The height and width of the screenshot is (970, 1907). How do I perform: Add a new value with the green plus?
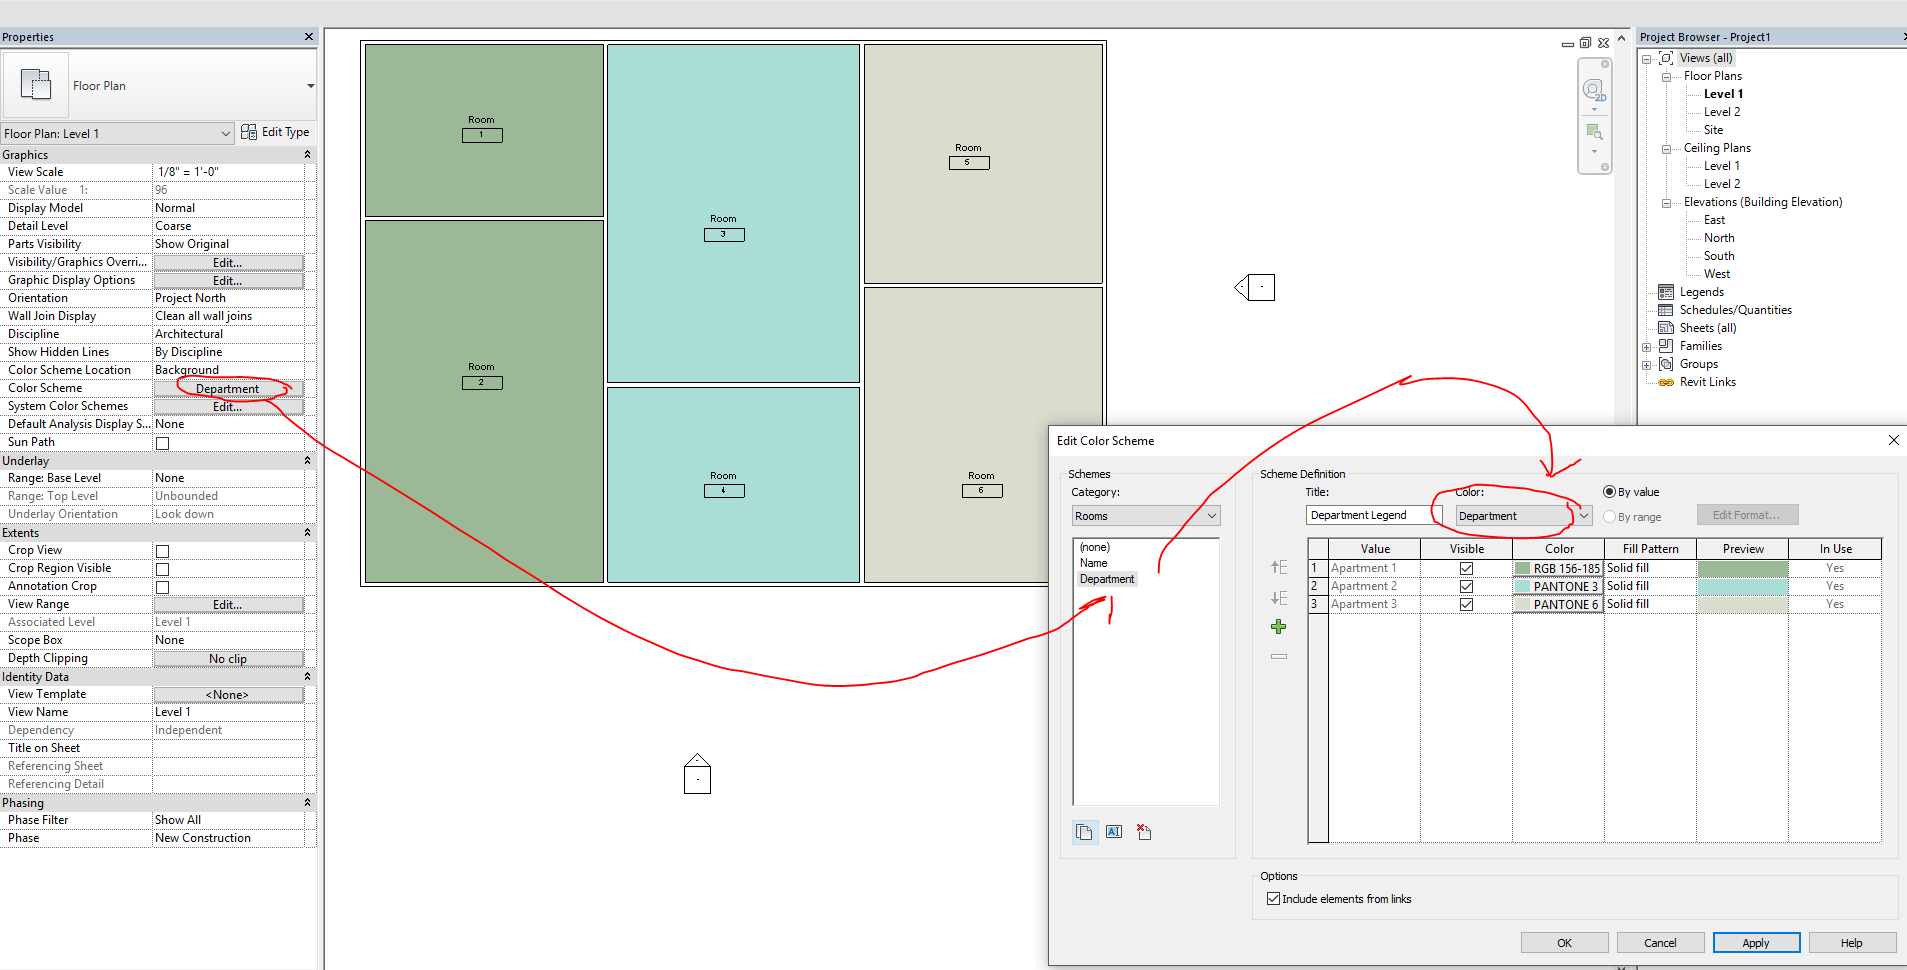tap(1278, 626)
